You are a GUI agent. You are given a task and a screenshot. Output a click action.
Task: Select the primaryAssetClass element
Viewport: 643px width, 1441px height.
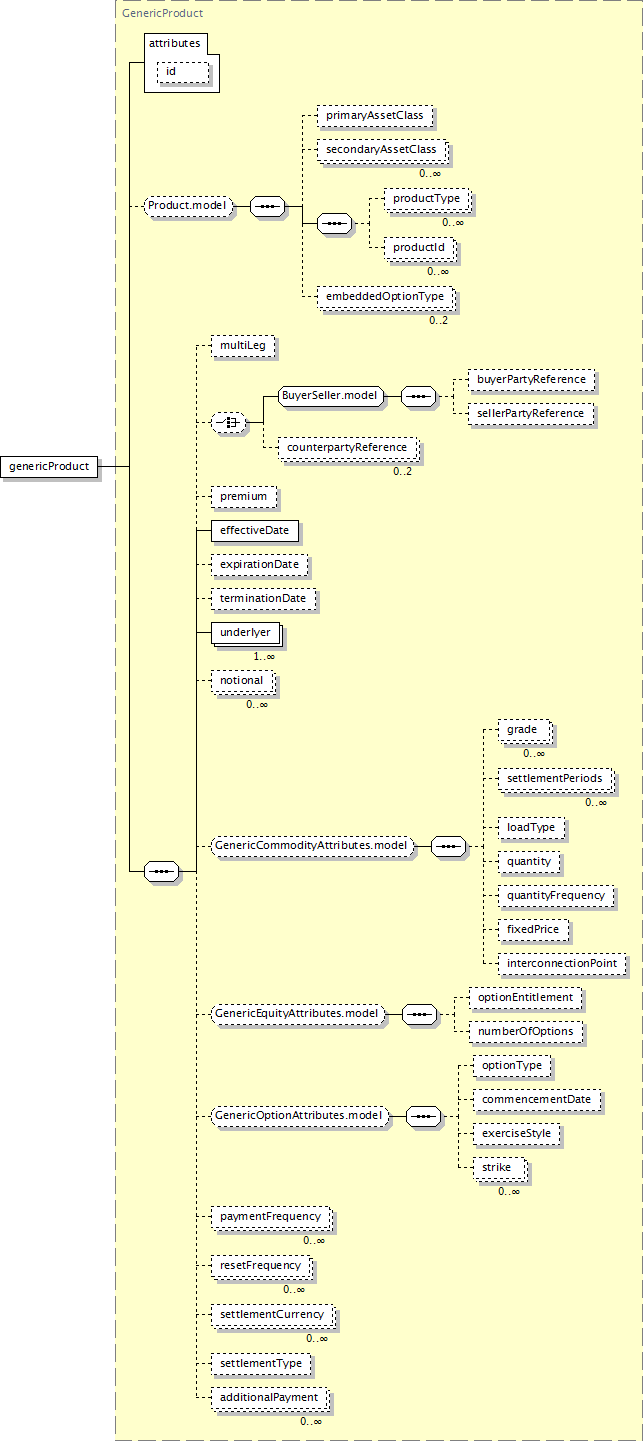[374, 115]
